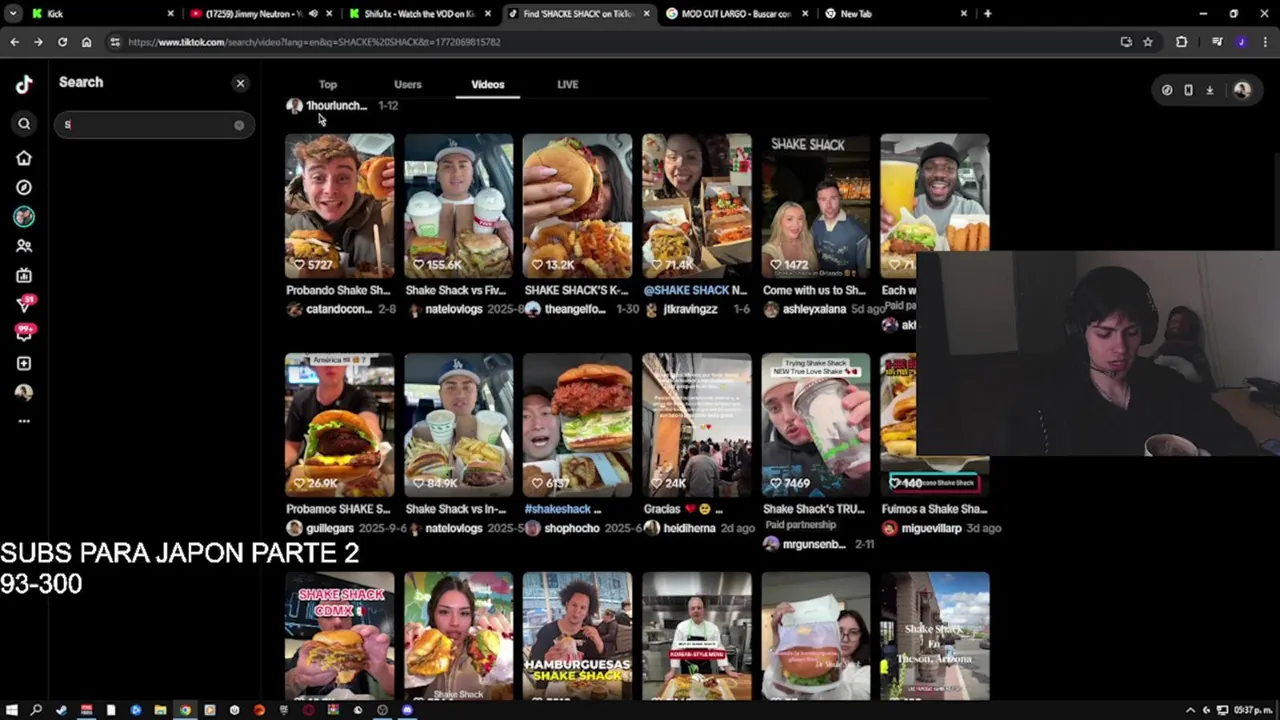
Task: Open the browser Extensions puzzle icon
Action: 1181,42
